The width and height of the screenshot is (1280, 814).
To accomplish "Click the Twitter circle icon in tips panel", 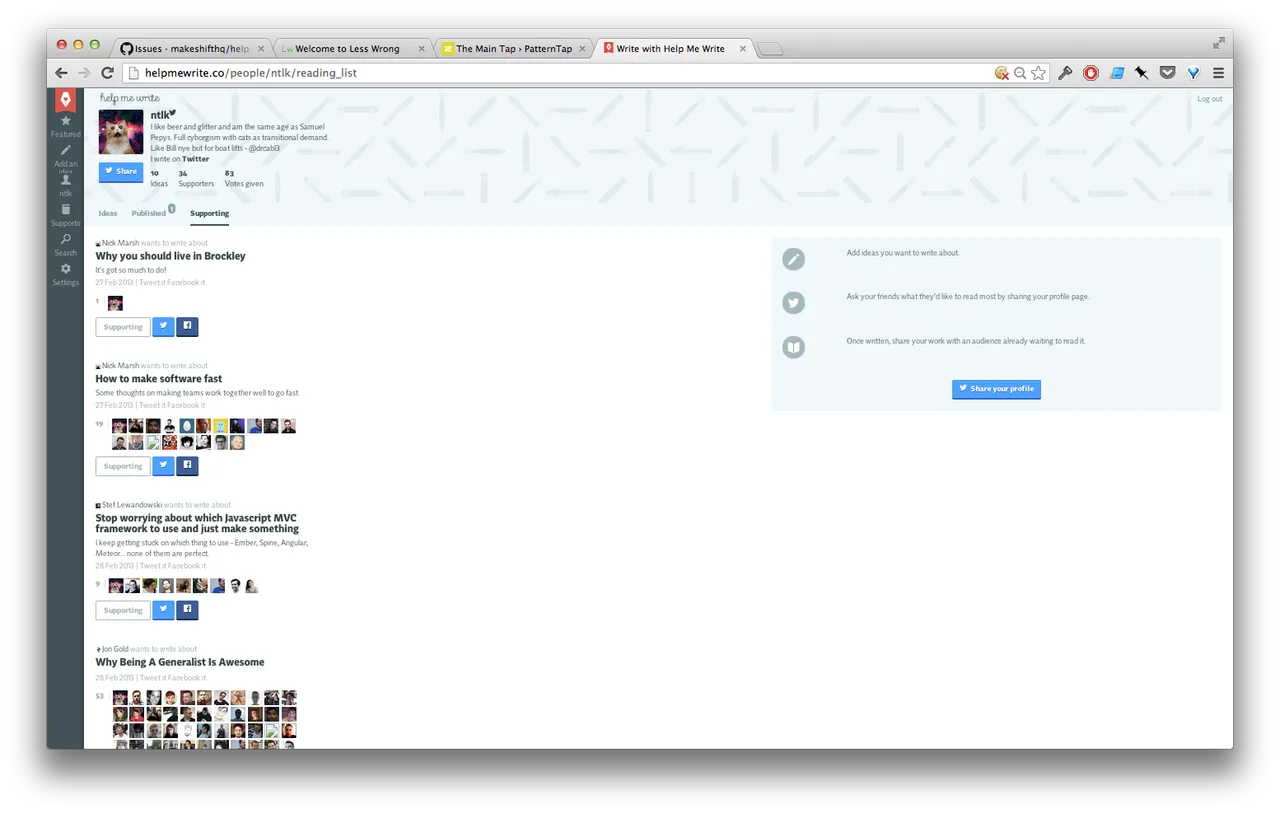I will coord(793,303).
